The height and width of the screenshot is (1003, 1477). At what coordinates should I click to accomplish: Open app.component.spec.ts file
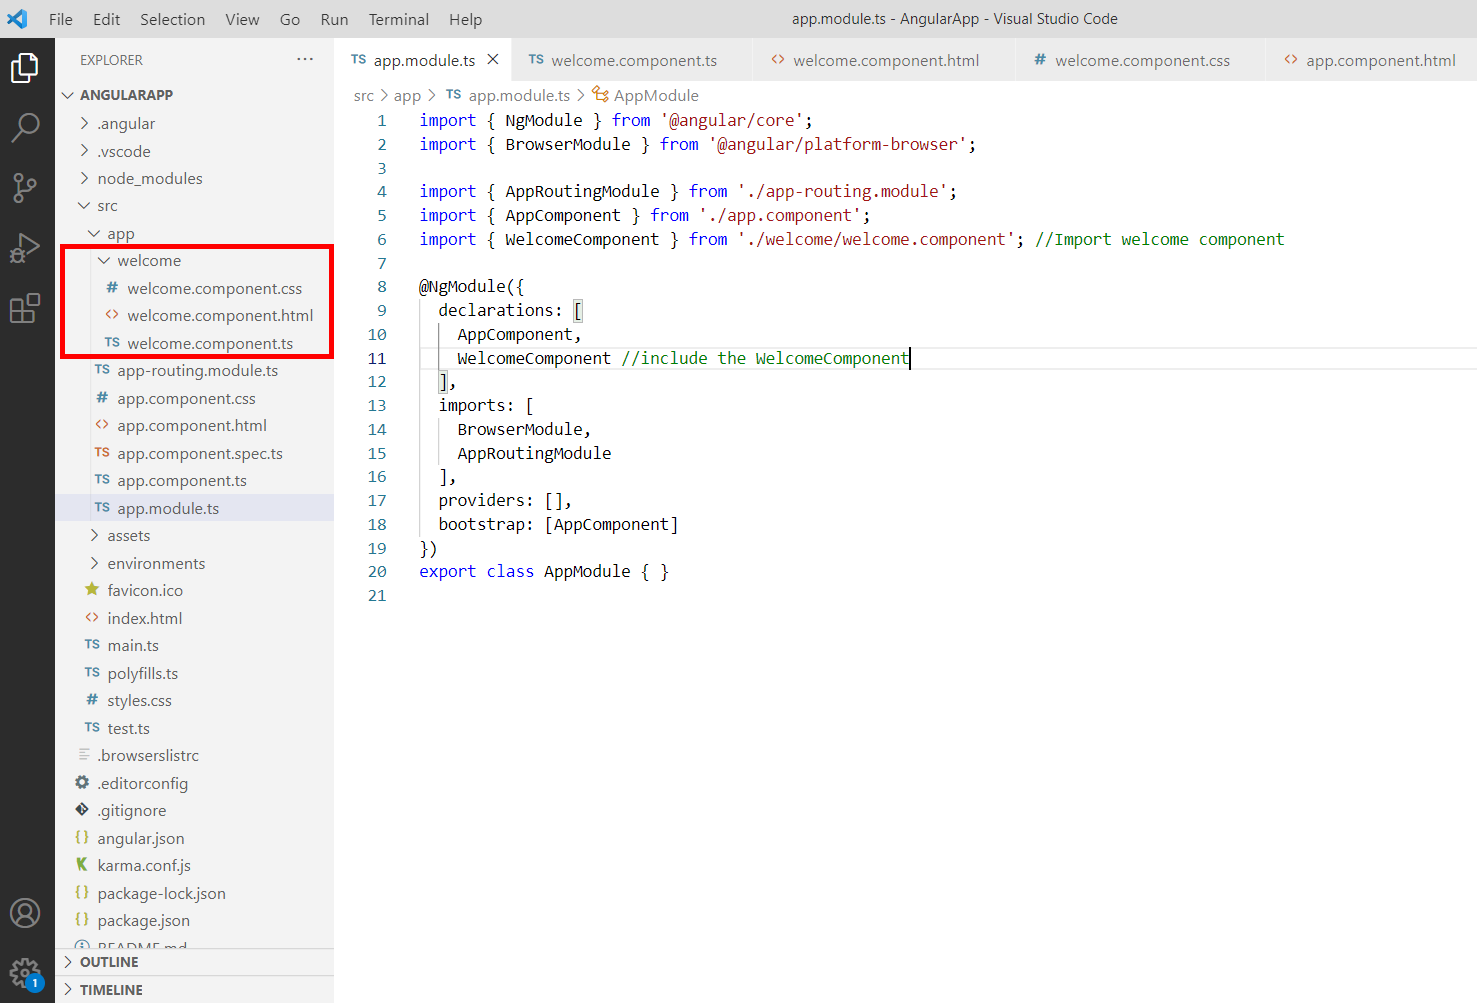200,453
